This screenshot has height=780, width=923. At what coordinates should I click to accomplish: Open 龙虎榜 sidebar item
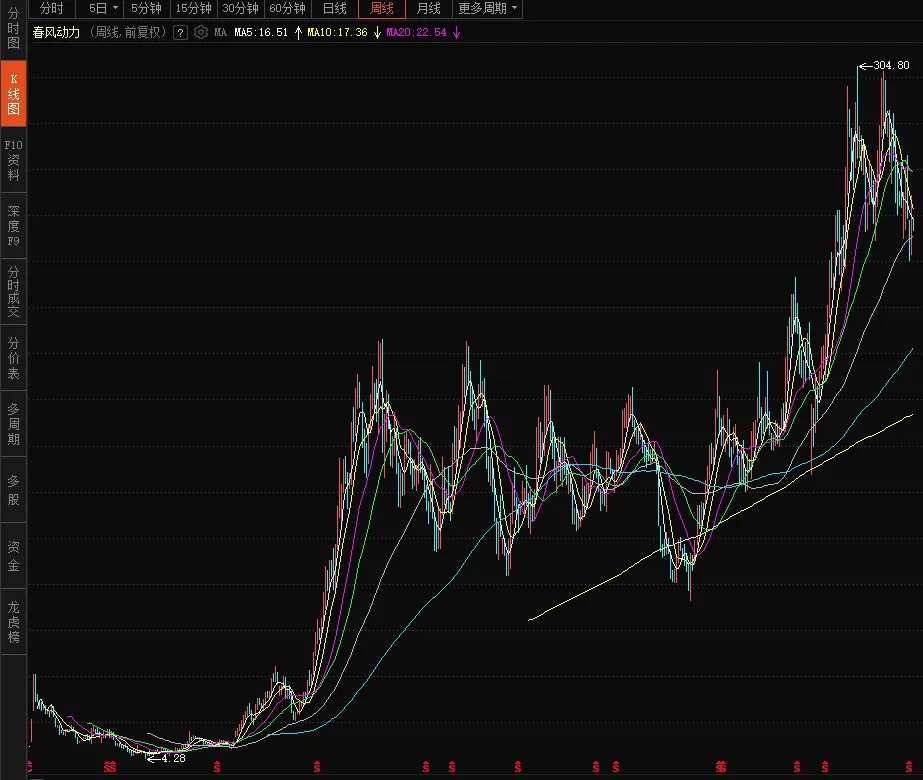[13, 622]
